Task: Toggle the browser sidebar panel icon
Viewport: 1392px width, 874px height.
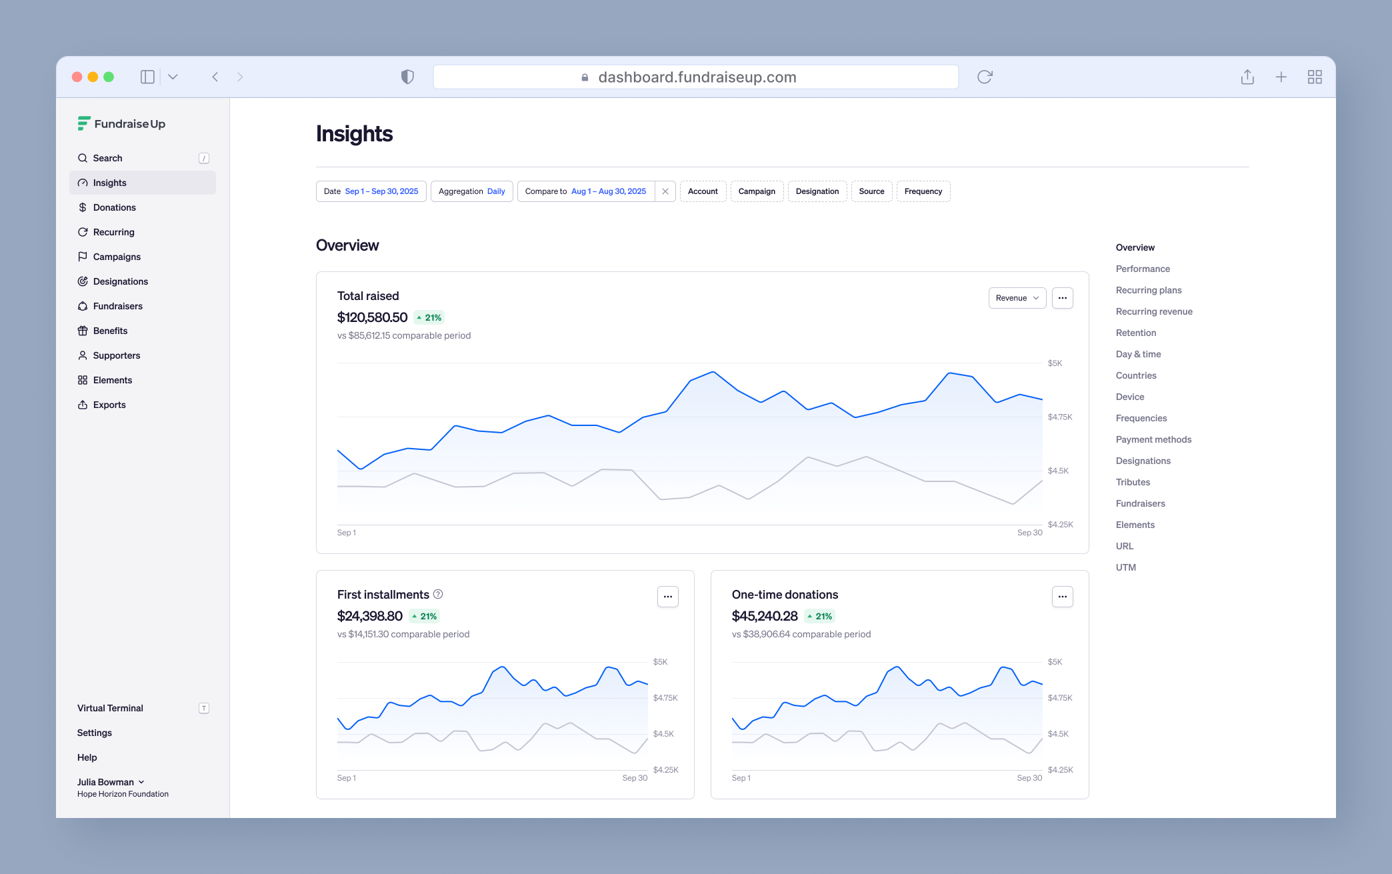Action: (148, 77)
